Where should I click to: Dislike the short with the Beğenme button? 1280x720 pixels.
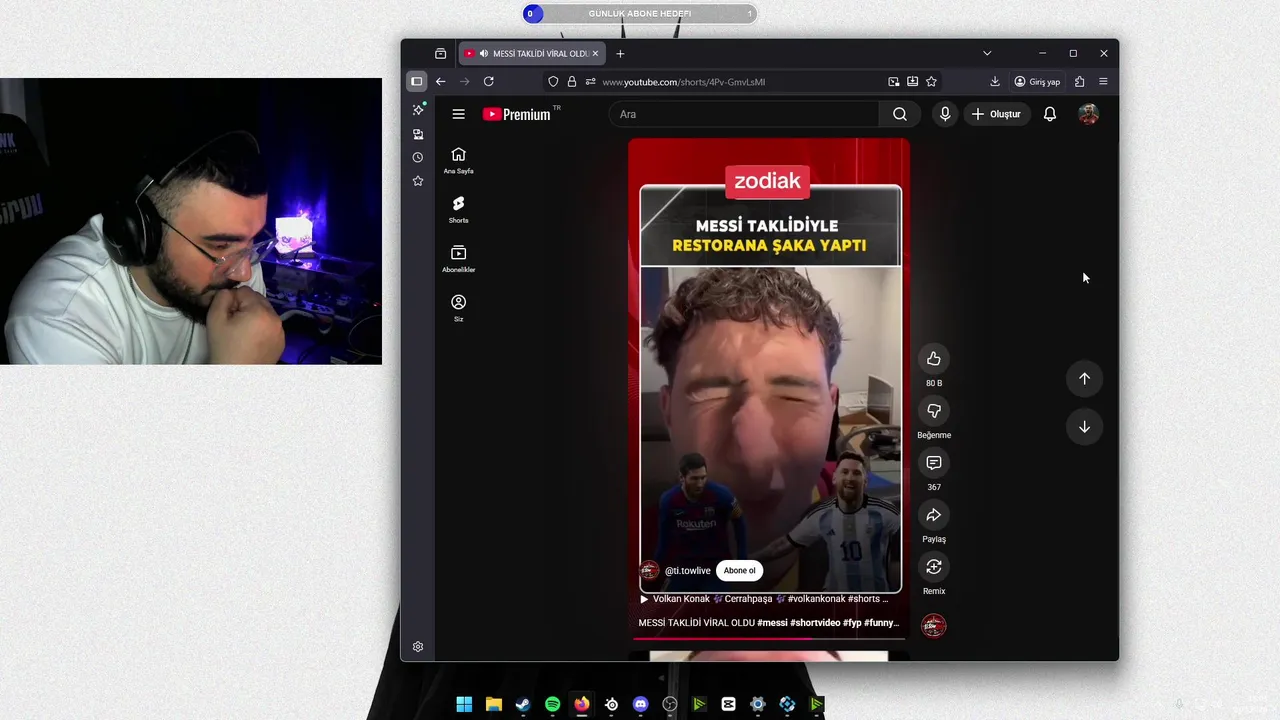point(933,411)
